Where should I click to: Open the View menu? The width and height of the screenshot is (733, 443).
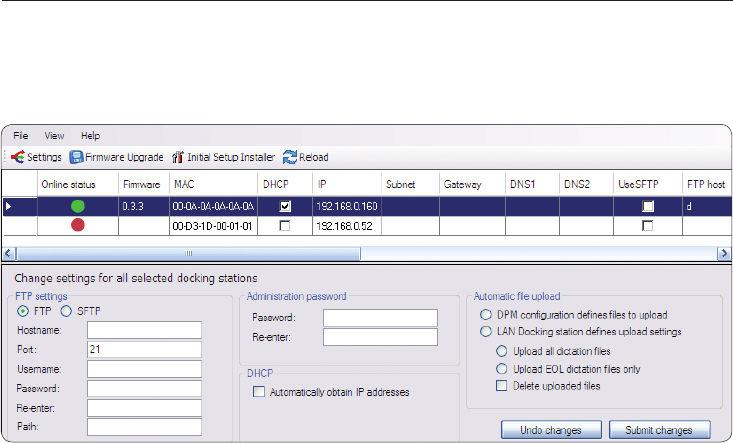pyautogui.click(x=54, y=135)
